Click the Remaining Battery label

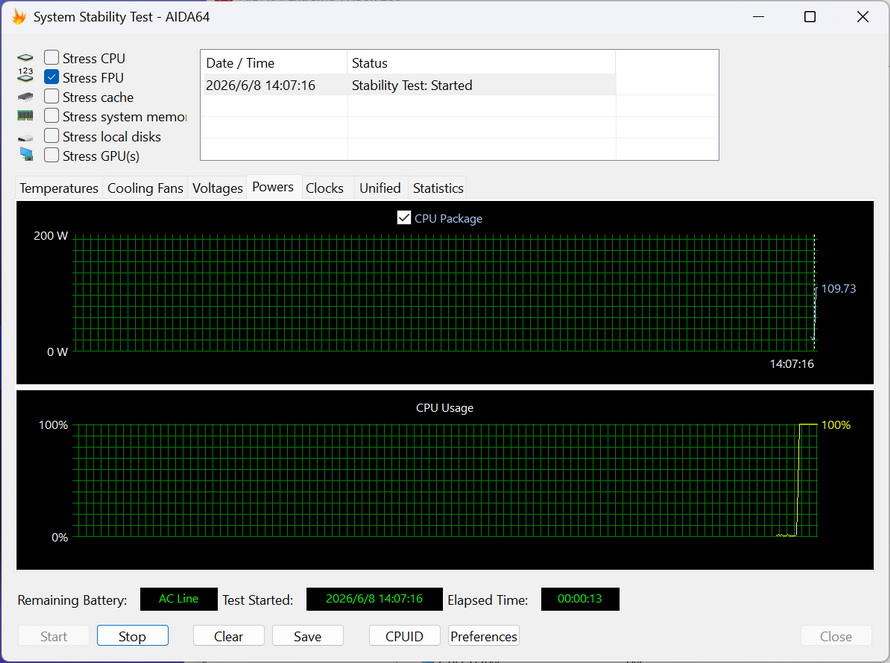[x=72, y=600]
